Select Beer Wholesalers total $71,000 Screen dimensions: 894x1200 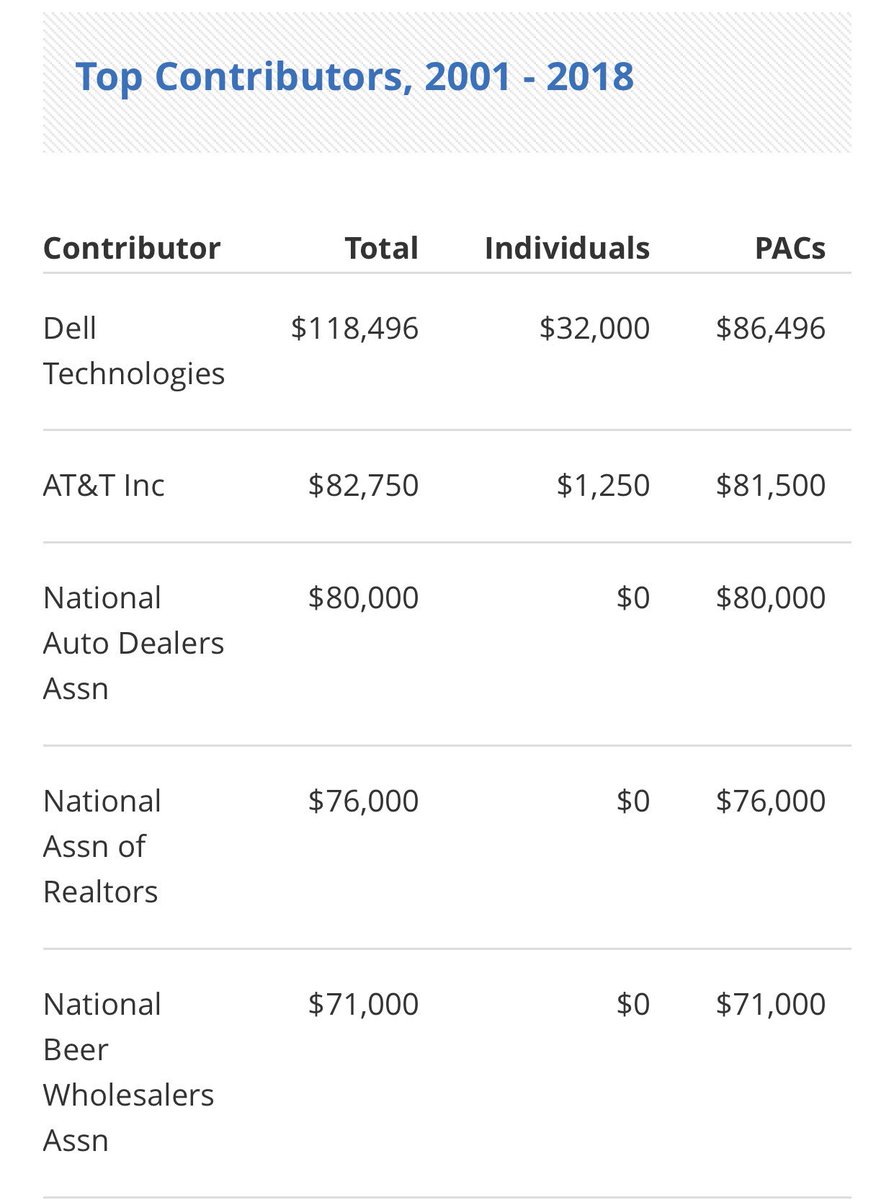[364, 1004]
